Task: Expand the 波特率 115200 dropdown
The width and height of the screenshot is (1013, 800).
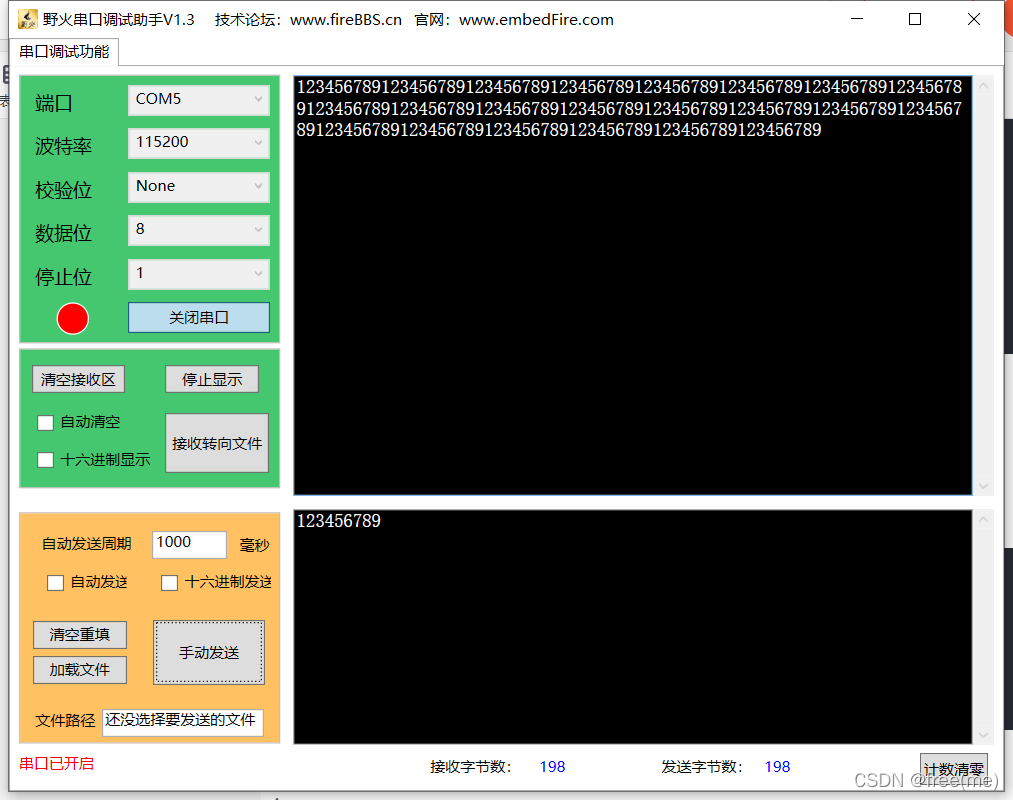Action: [x=198, y=143]
